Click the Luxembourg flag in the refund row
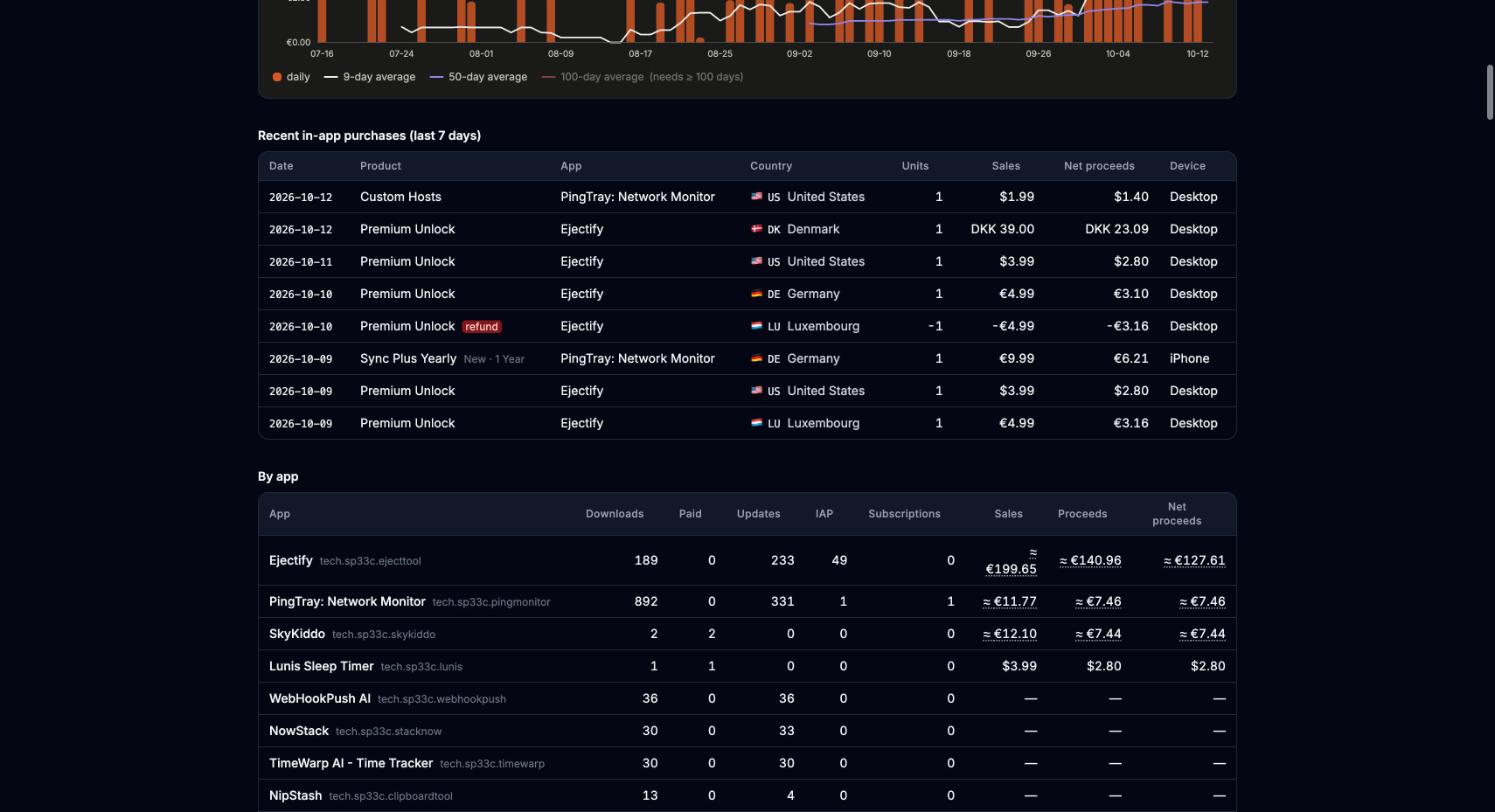The height and width of the screenshot is (812, 1495). tap(756, 326)
